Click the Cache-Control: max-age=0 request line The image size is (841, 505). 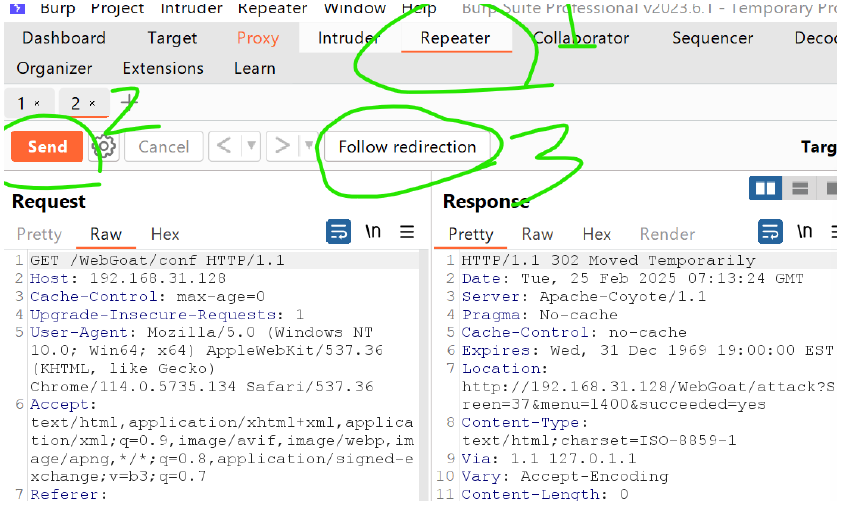coord(147,296)
